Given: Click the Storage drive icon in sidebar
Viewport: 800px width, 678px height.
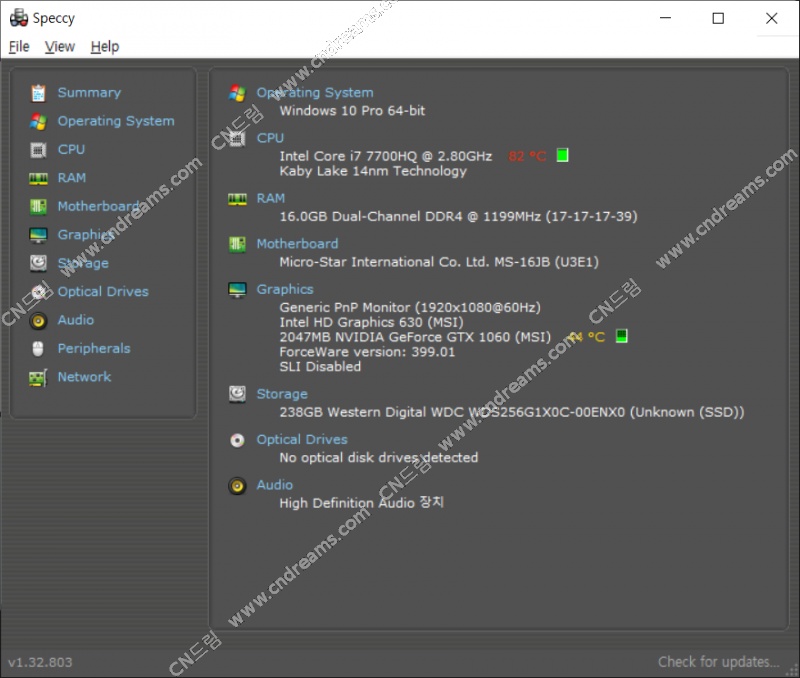Looking at the screenshot, I should coord(38,263).
